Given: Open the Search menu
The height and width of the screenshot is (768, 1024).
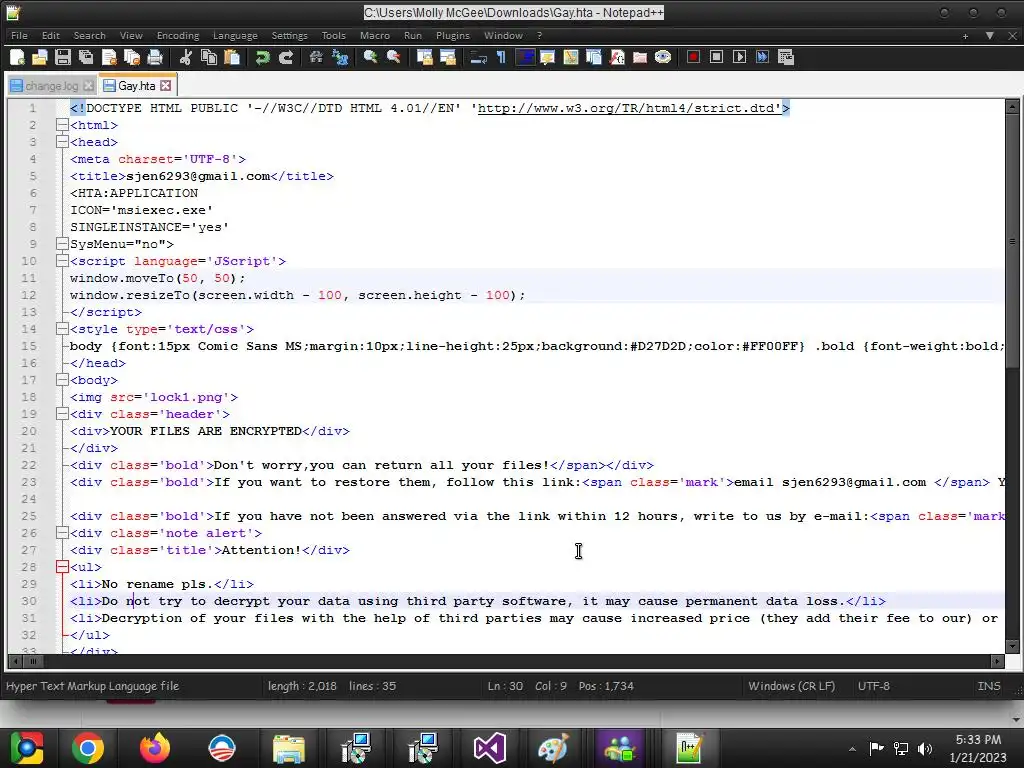Looking at the screenshot, I should 89,36.
